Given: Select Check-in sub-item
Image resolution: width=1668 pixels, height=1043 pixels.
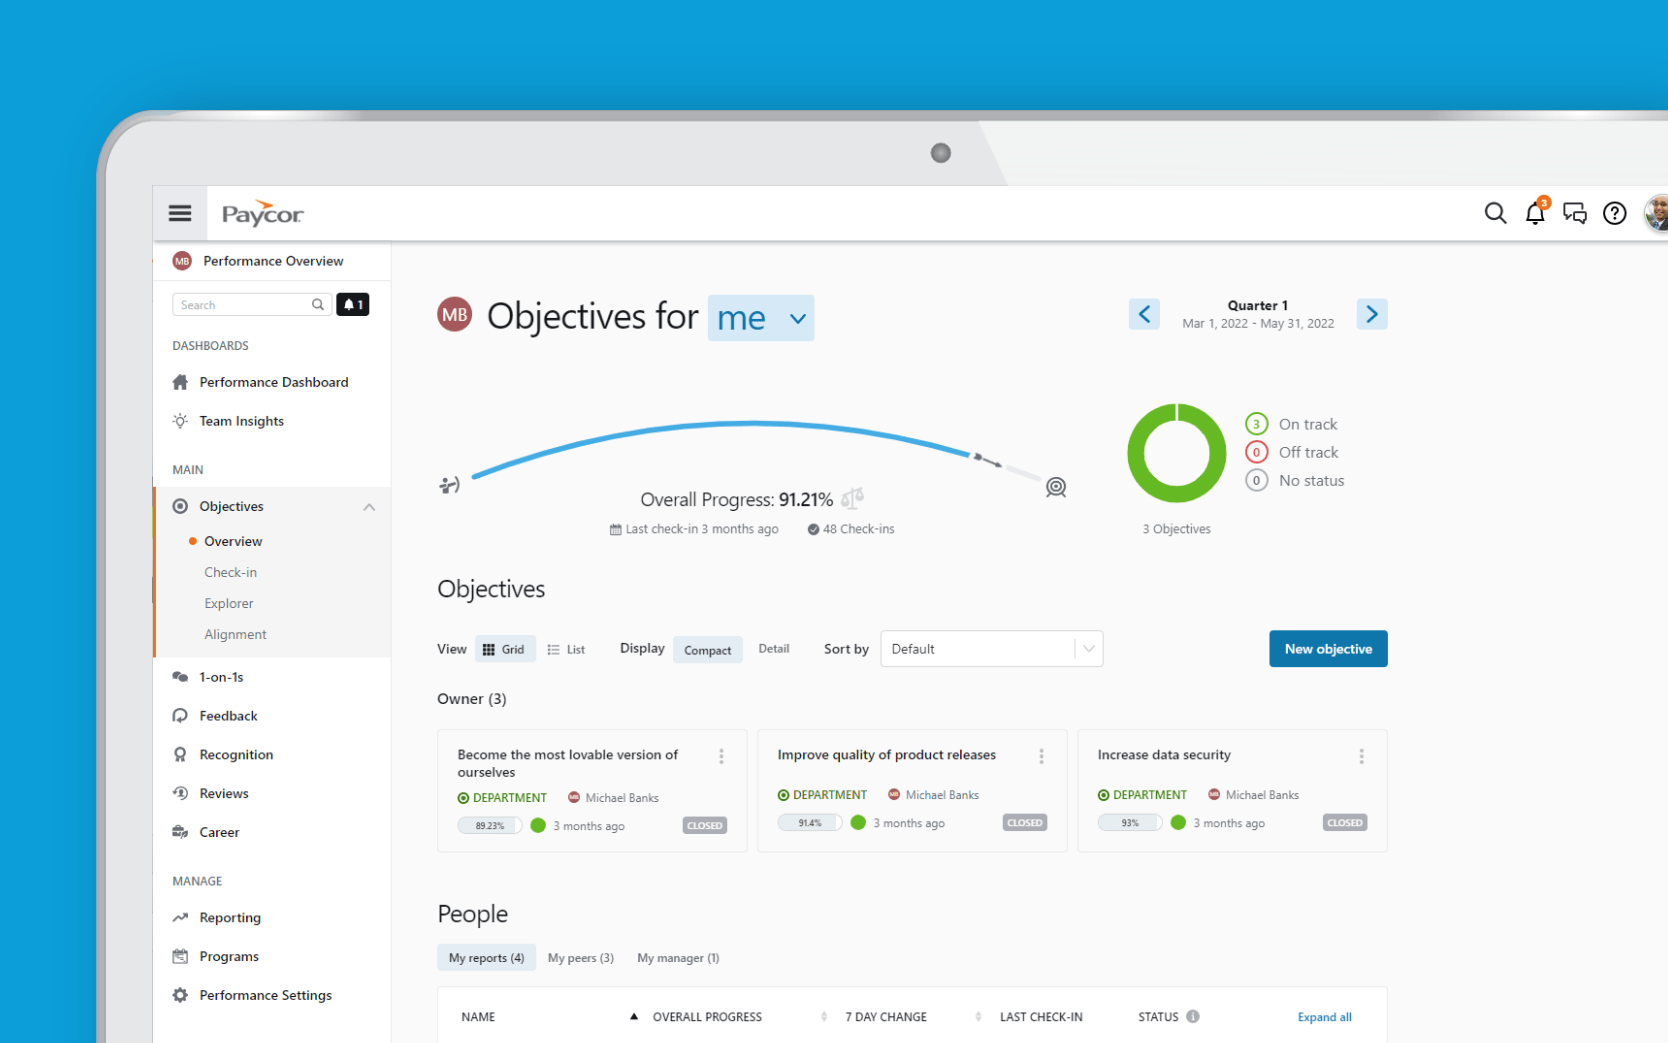Looking at the screenshot, I should pyautogui.click(x=230, y=572).
